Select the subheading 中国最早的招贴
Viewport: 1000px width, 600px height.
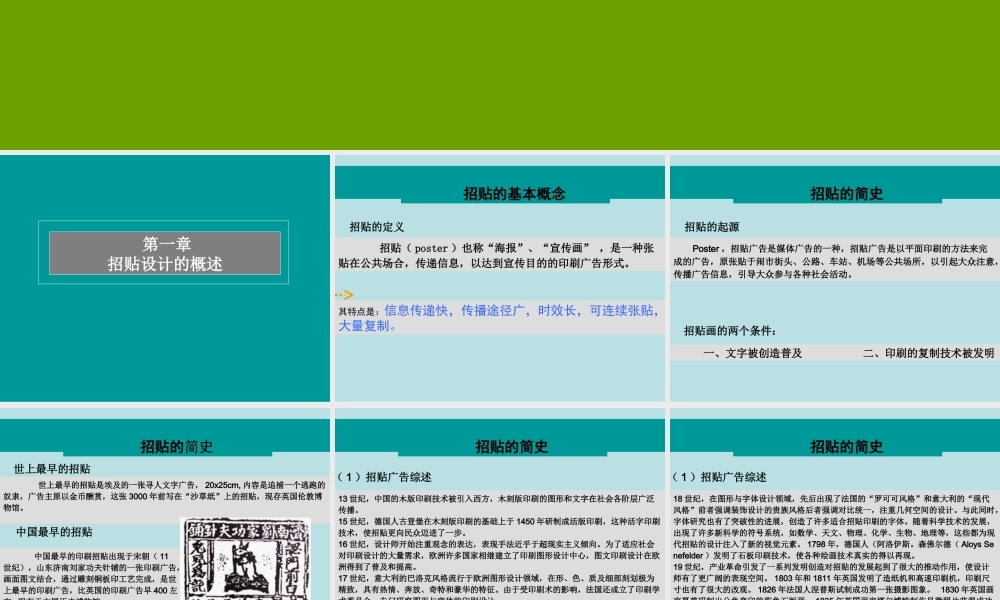coord(54,532)
